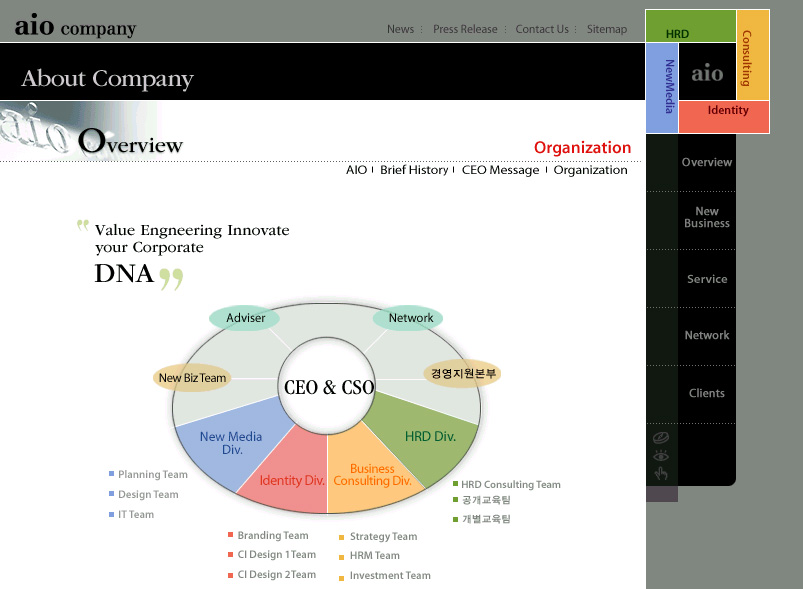Click the About Company banner title
The height and width of the screenshot is (589, 803).
click(x=108, y=79)
